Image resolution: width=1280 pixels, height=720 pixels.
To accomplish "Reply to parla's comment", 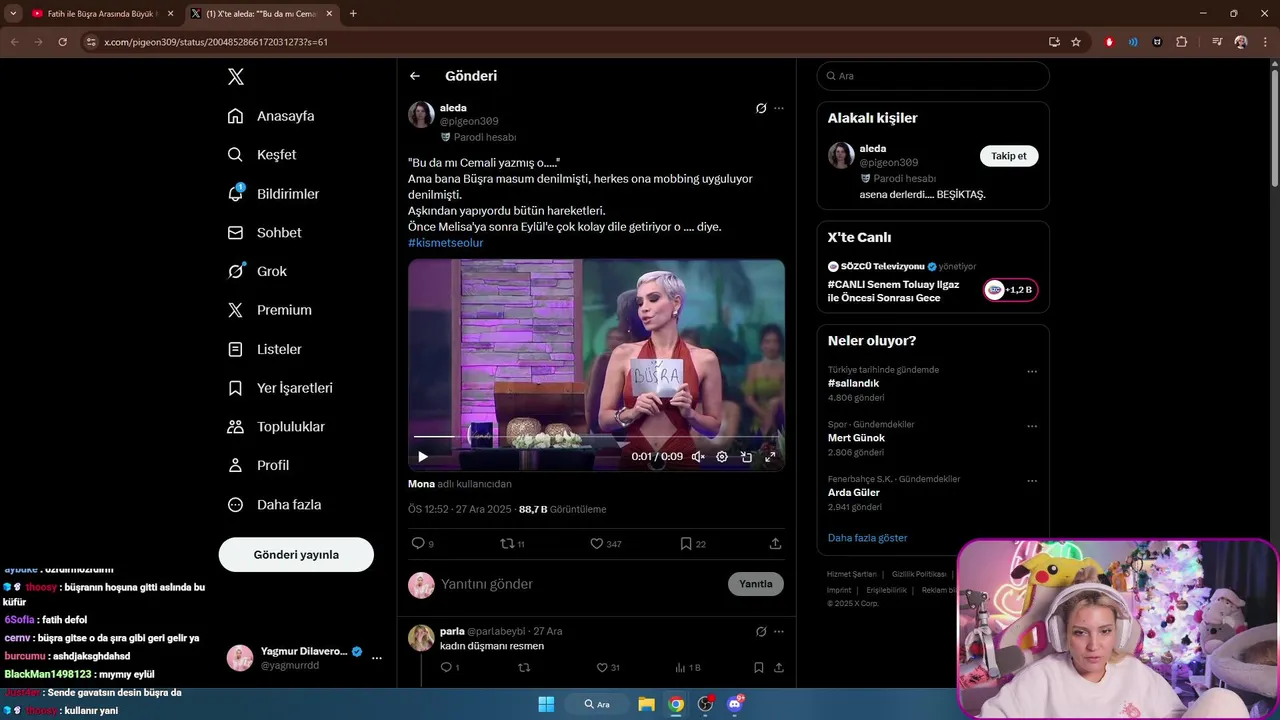I will click(450, 668).
